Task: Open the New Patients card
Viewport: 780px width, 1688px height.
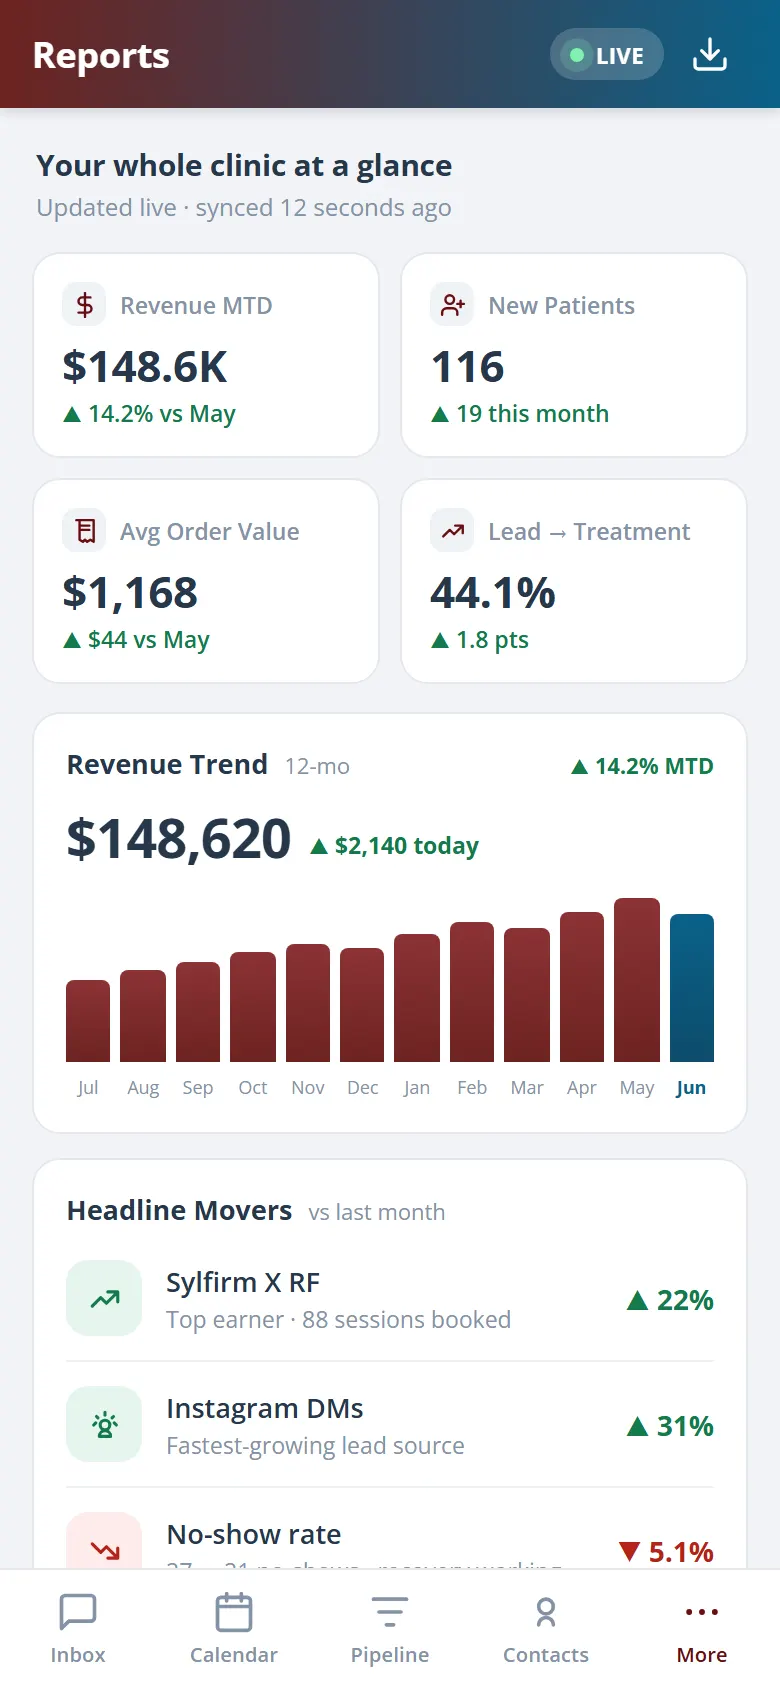Action: click(574, 355)
